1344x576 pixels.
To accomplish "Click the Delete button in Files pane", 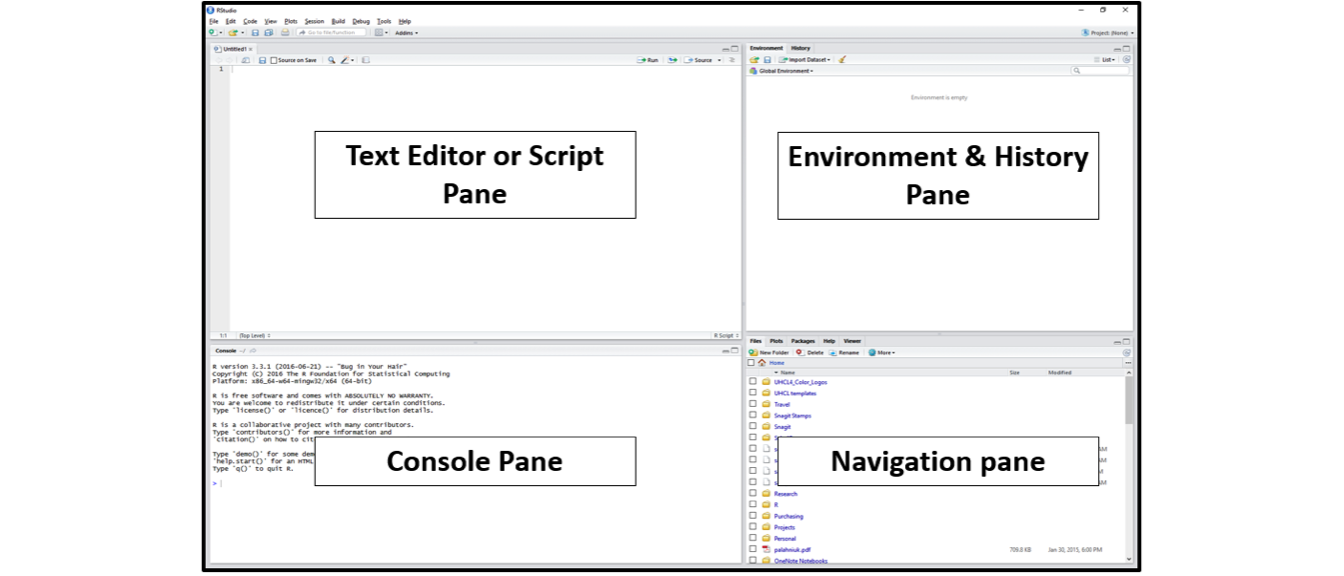I will [810, 353].
